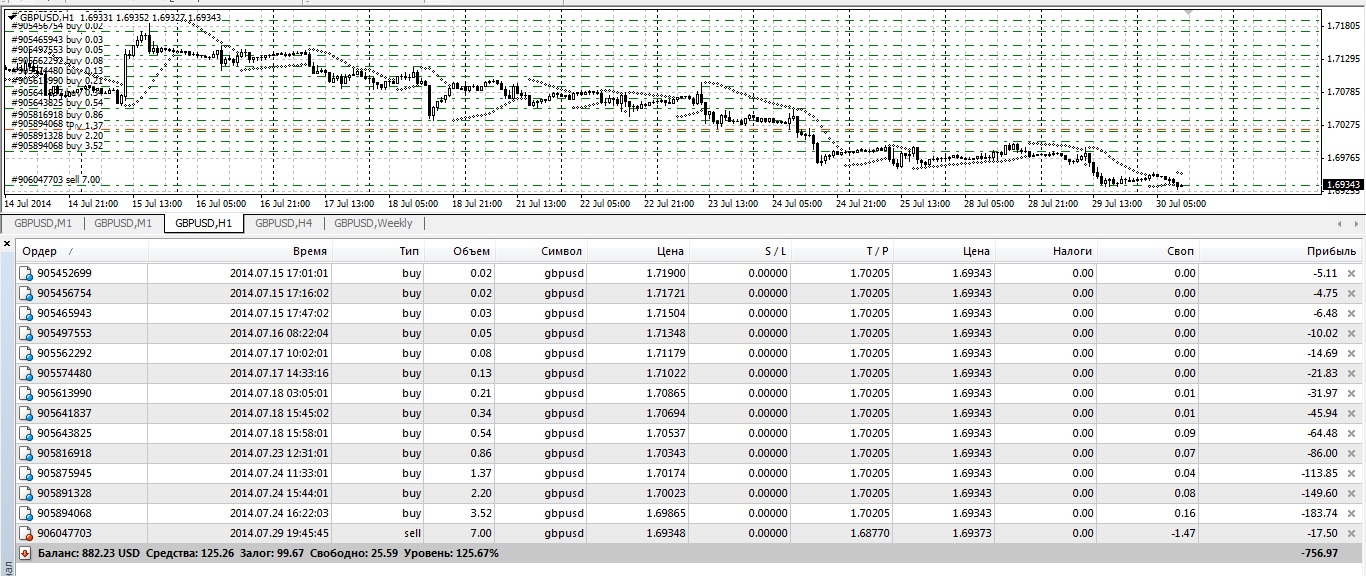
Task: Close the sell order with -17.50 profit
Action: (1354, 533)
